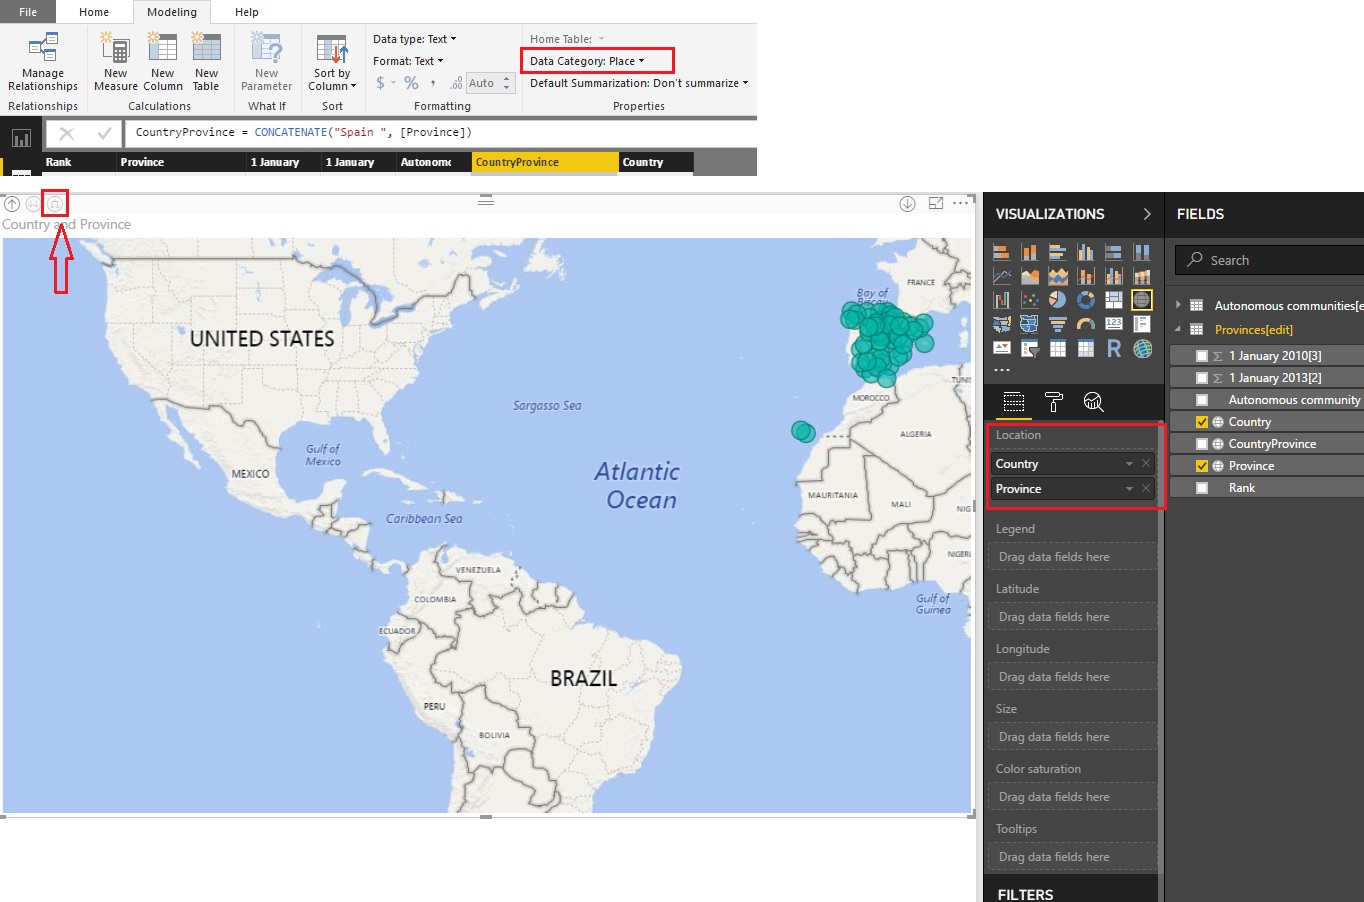Open Default Summarization dropdown
The image size is (1364, 902).
coord(639,83)
